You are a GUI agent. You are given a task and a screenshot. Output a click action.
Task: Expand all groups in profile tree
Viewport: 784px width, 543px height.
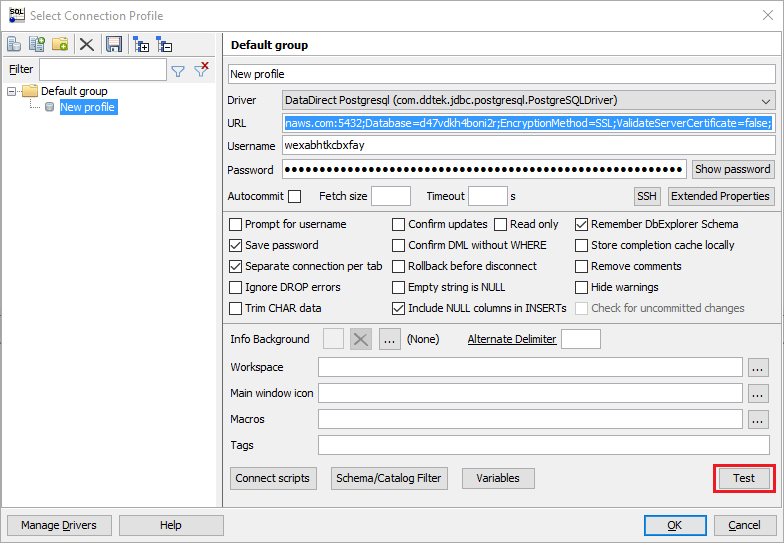coord(141,44)
